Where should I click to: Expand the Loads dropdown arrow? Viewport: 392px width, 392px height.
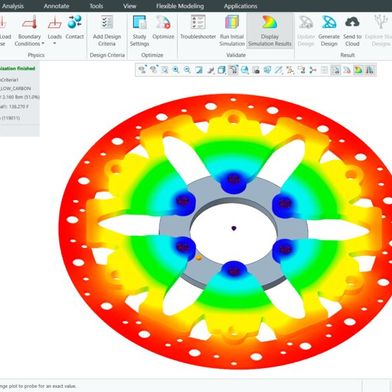55,44
